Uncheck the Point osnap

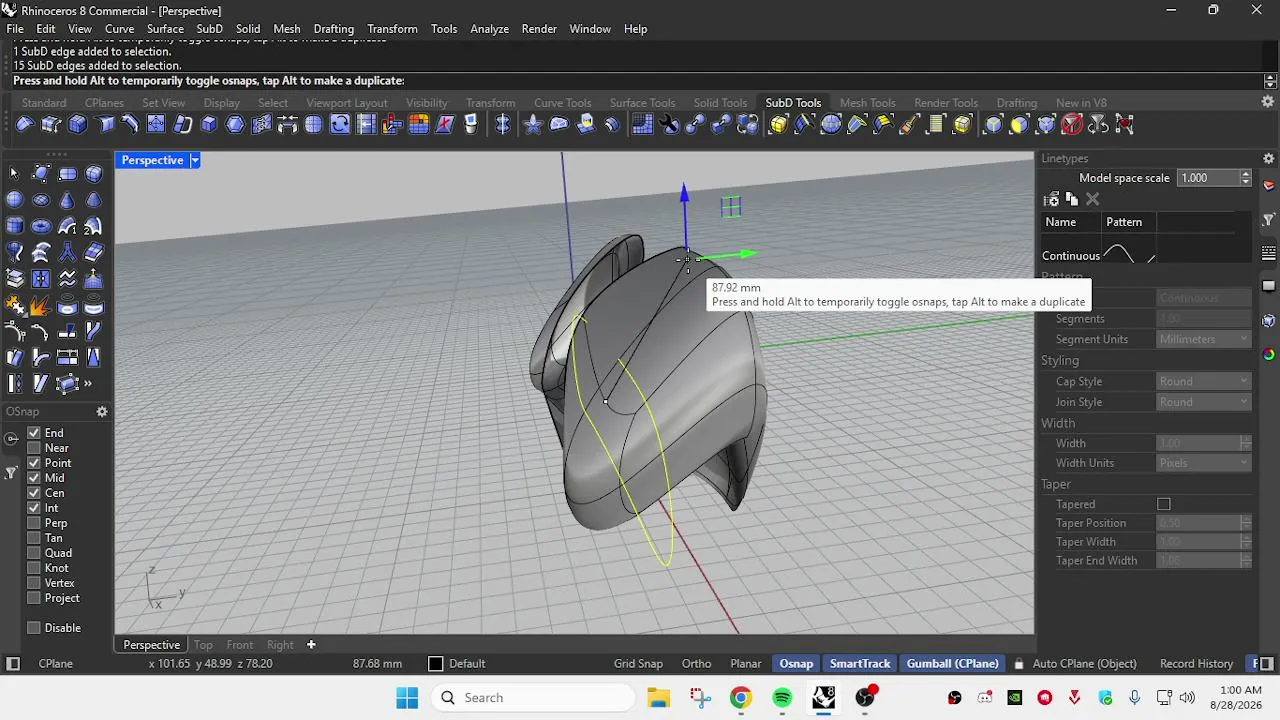[34, 463]
